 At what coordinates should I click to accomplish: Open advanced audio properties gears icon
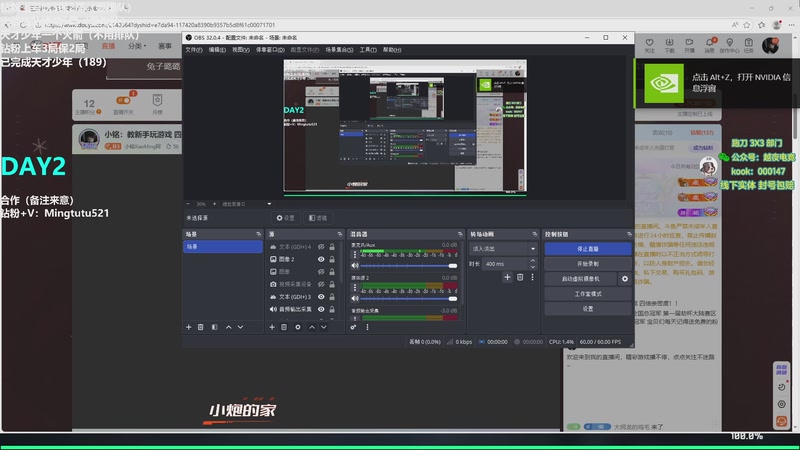[x=353, y=327]
